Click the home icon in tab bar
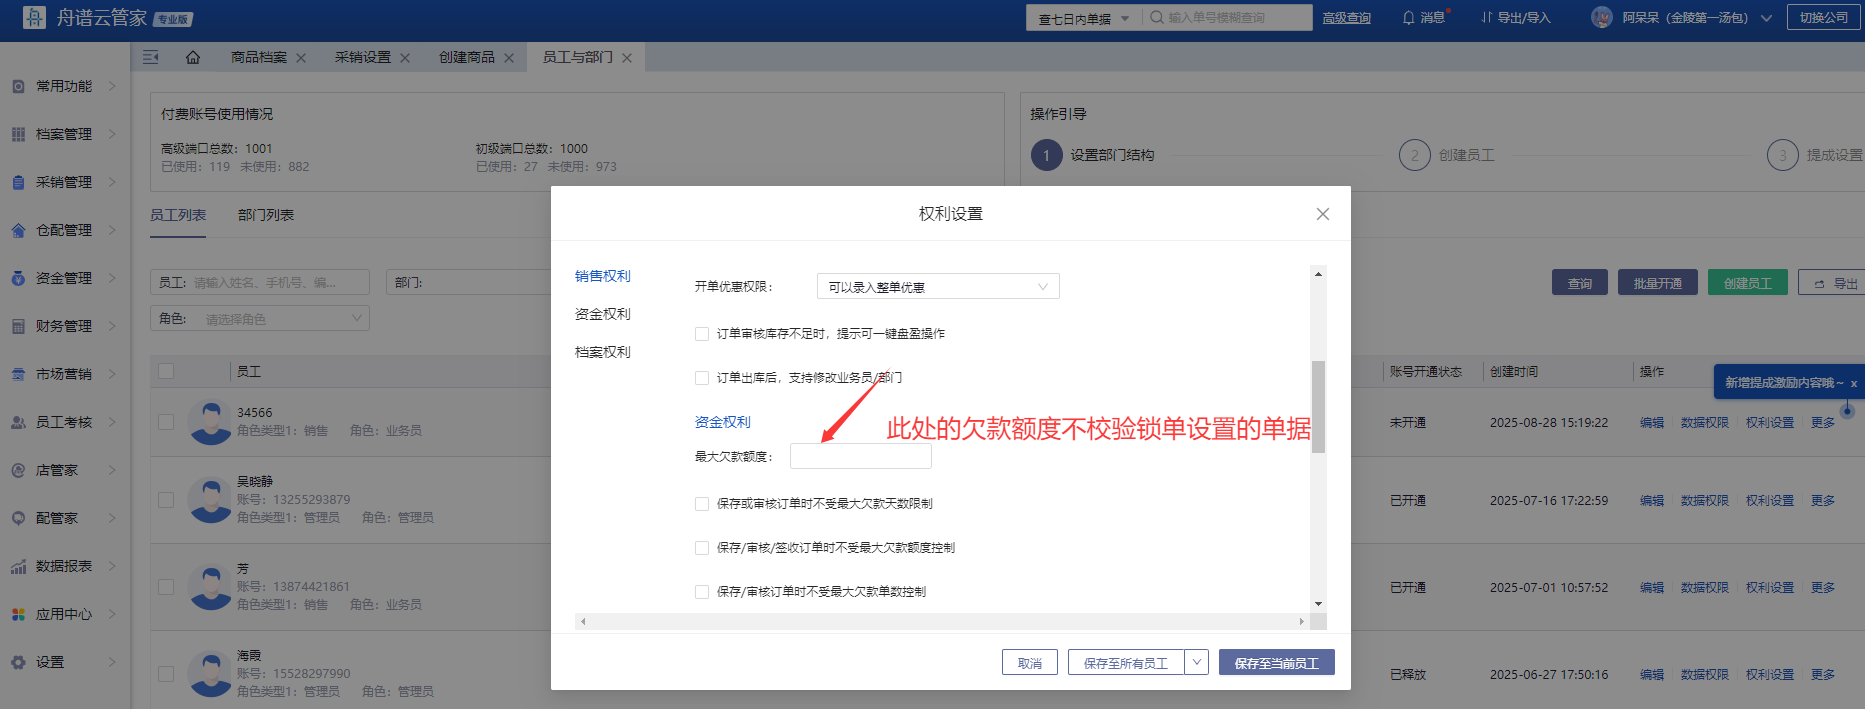This screenshot has height=709, width=1865. (x=193, y=58)
